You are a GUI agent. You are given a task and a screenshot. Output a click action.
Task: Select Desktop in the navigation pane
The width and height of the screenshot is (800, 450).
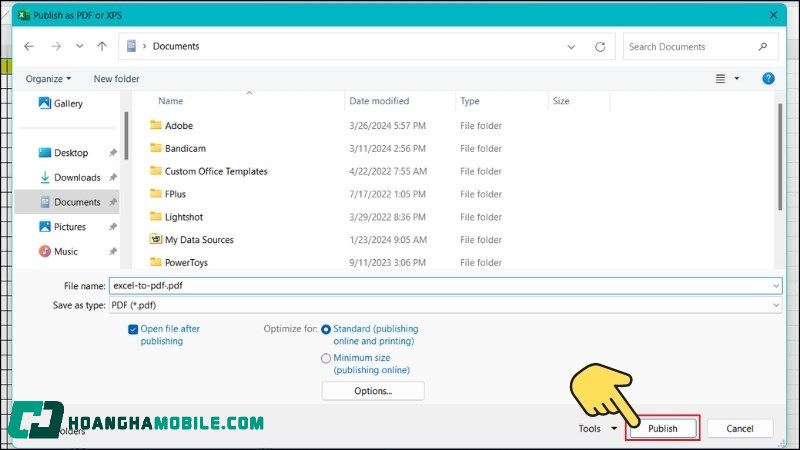[70, 153]
